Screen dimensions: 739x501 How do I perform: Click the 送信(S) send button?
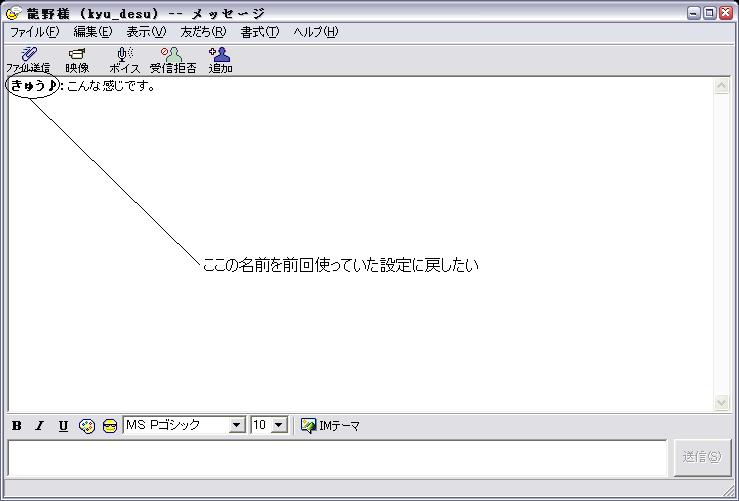(x=702, y=457)
